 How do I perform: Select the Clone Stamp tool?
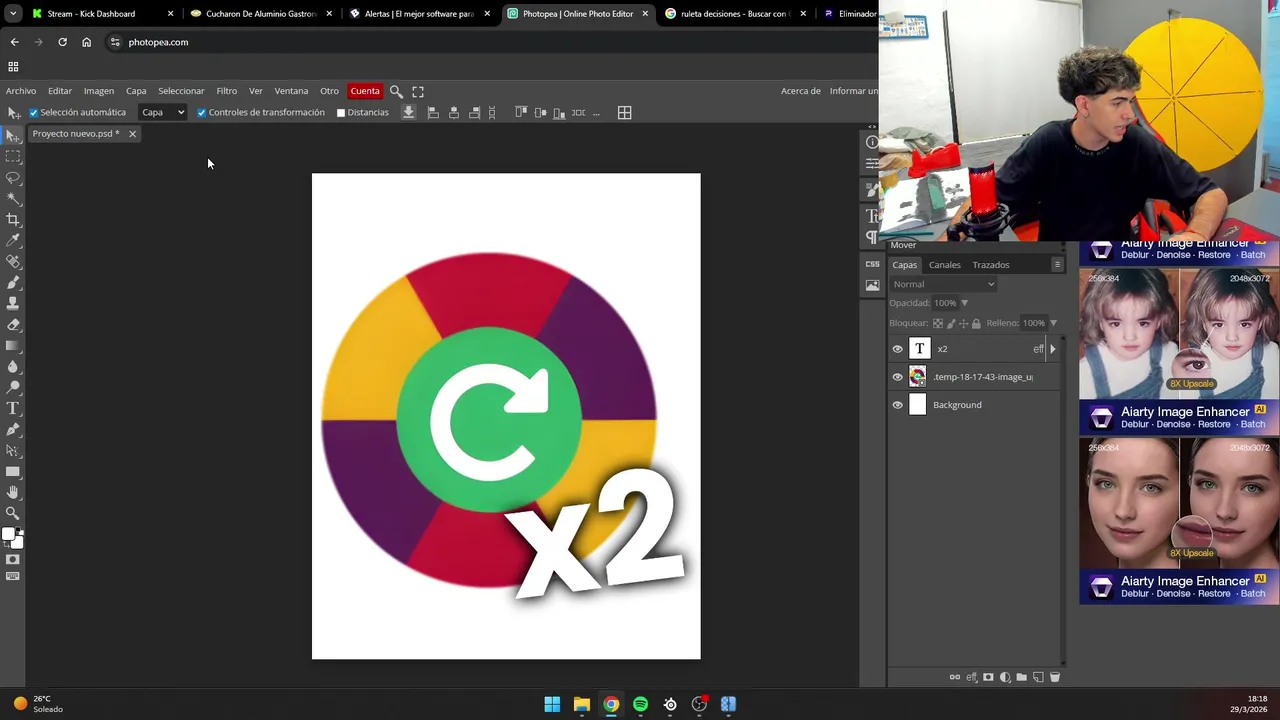[x=13, y=303]
